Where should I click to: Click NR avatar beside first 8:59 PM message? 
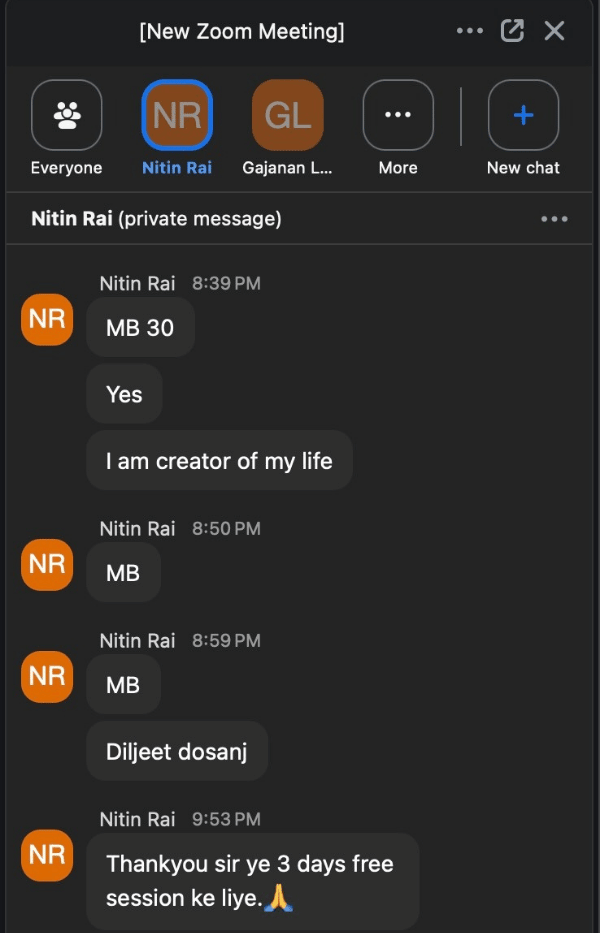pyautogui.click(x=47, y=676)
